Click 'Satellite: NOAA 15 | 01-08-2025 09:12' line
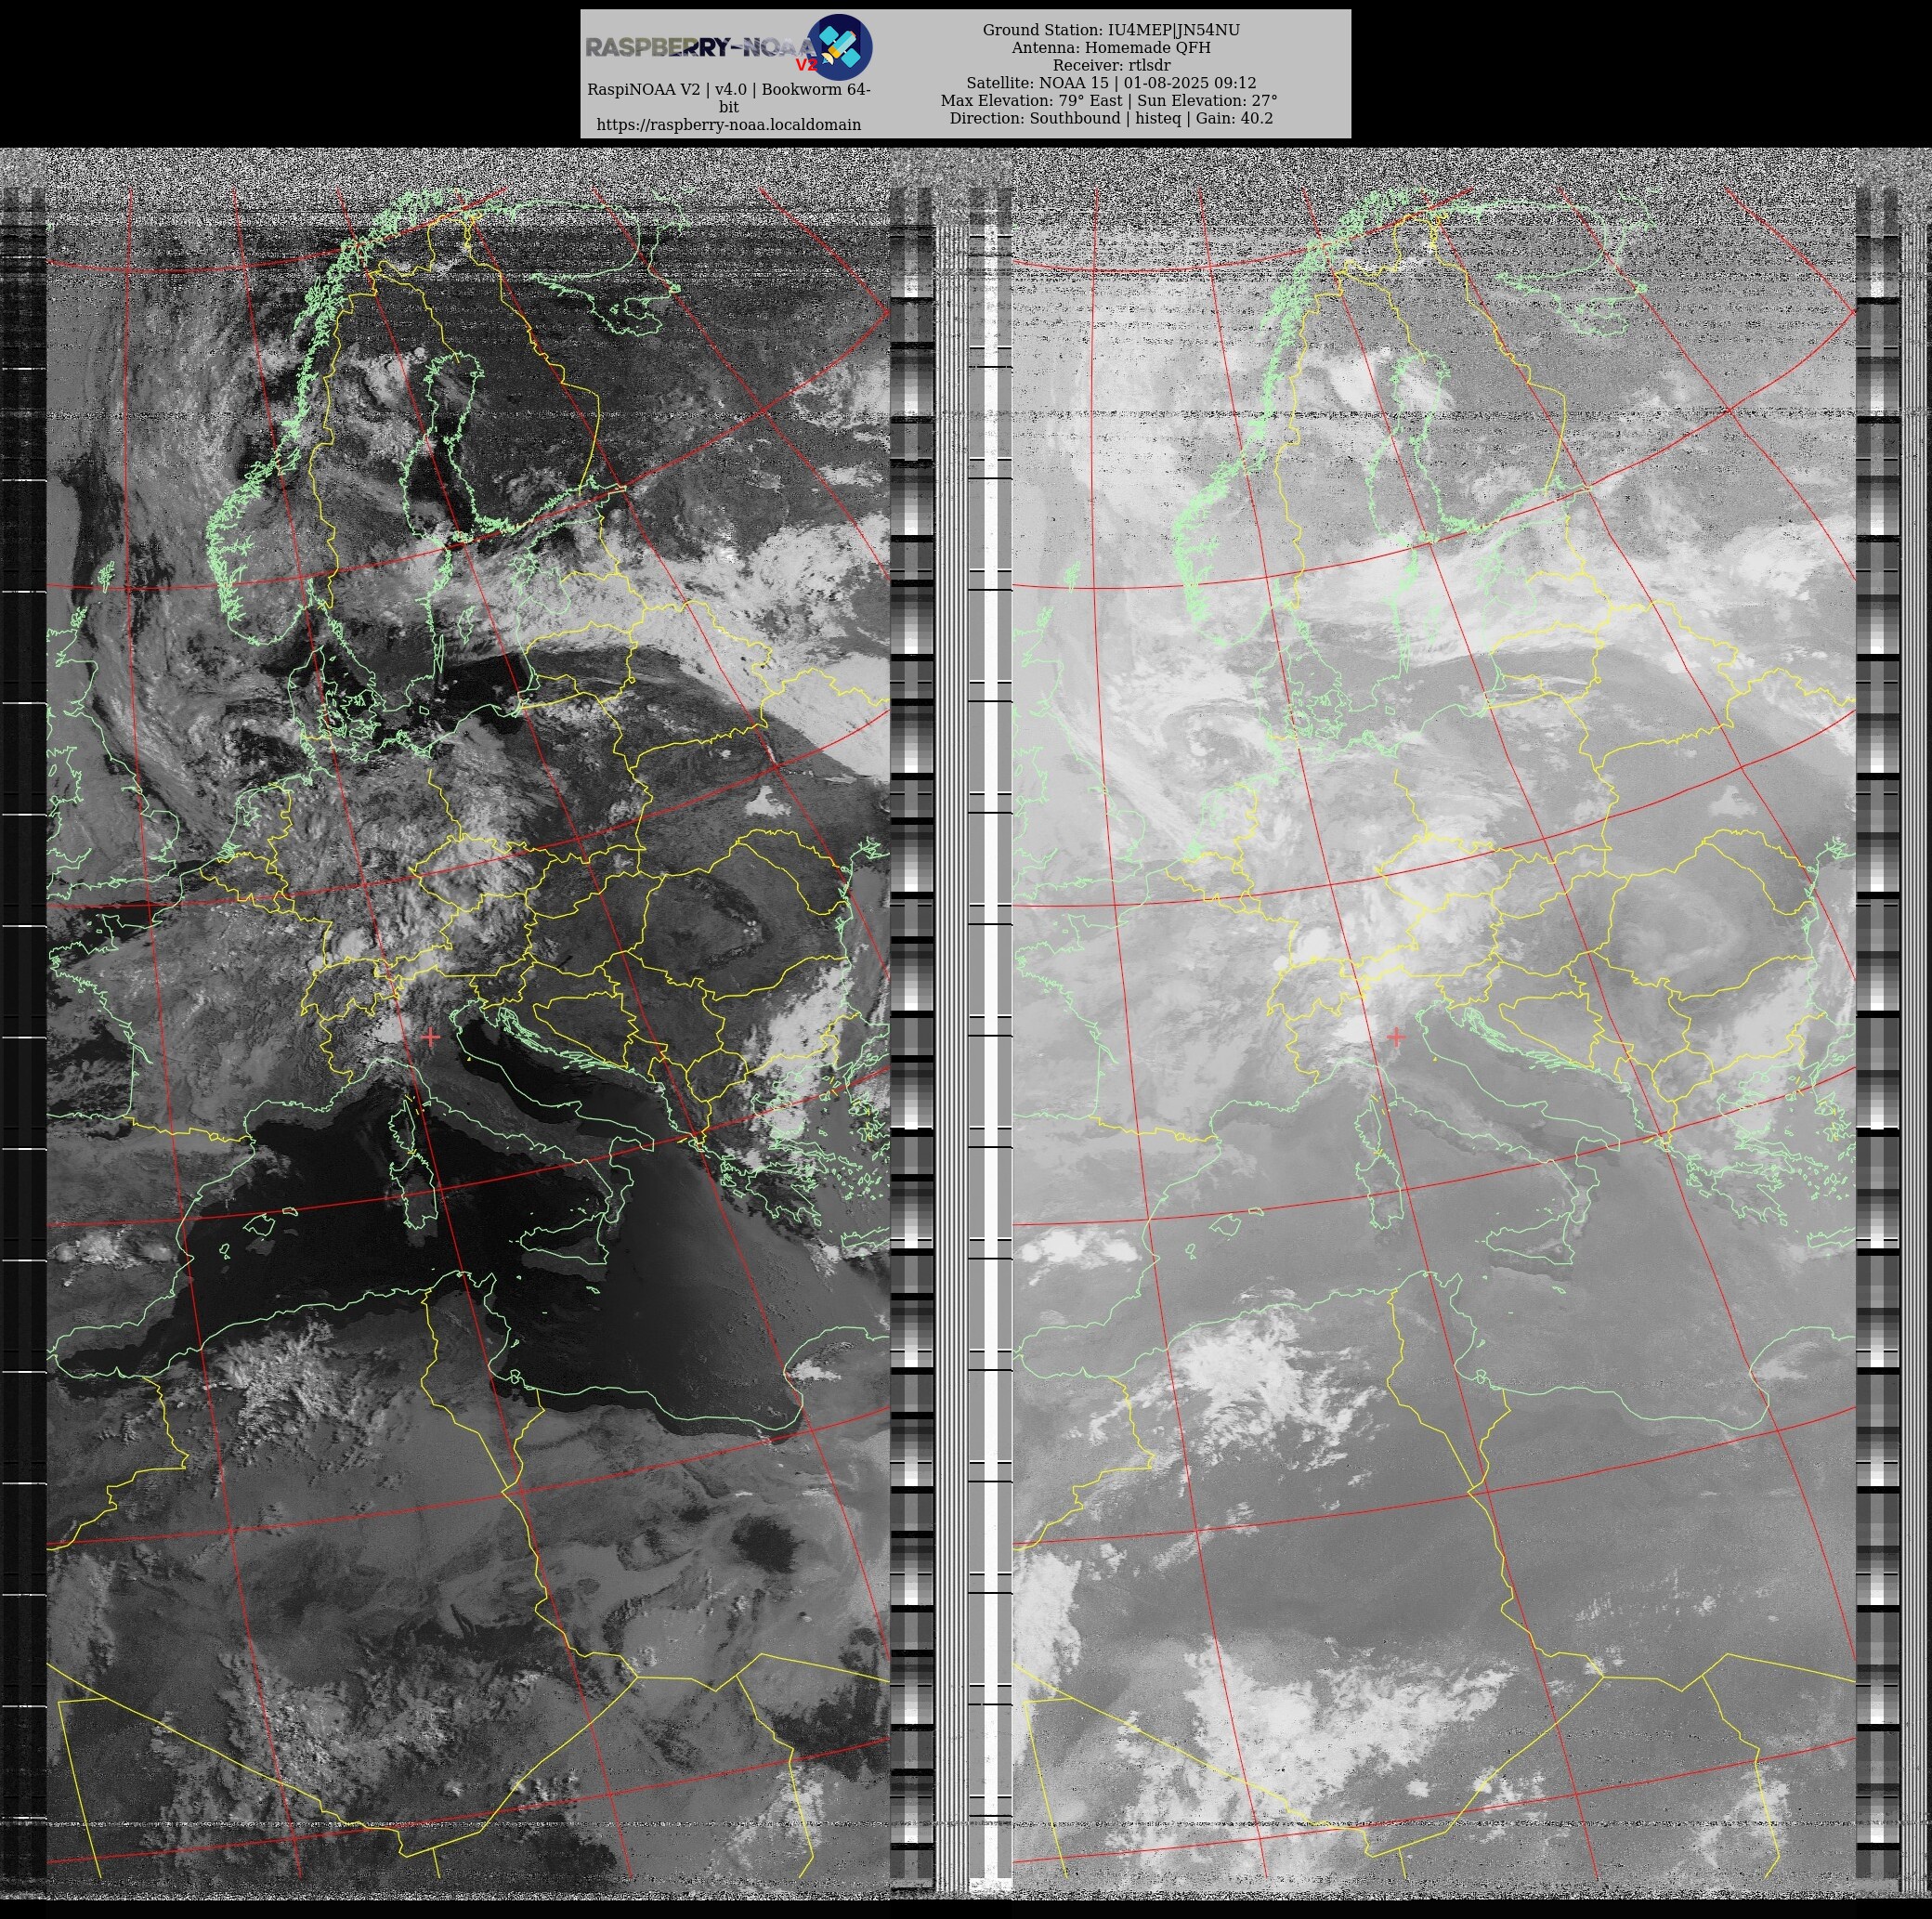 coord(1111,83)
